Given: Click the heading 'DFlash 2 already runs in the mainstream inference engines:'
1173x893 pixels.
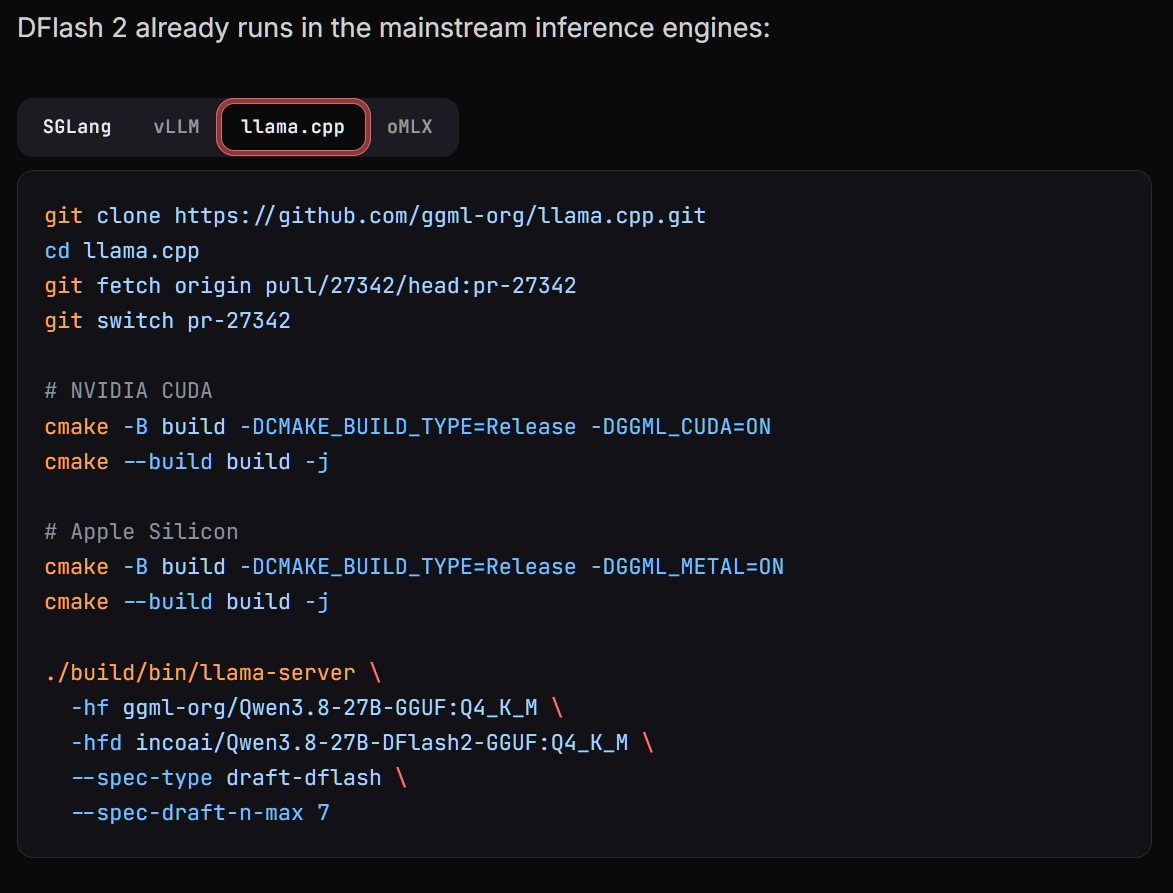Looking at the screenshot, I should (393, 28).
